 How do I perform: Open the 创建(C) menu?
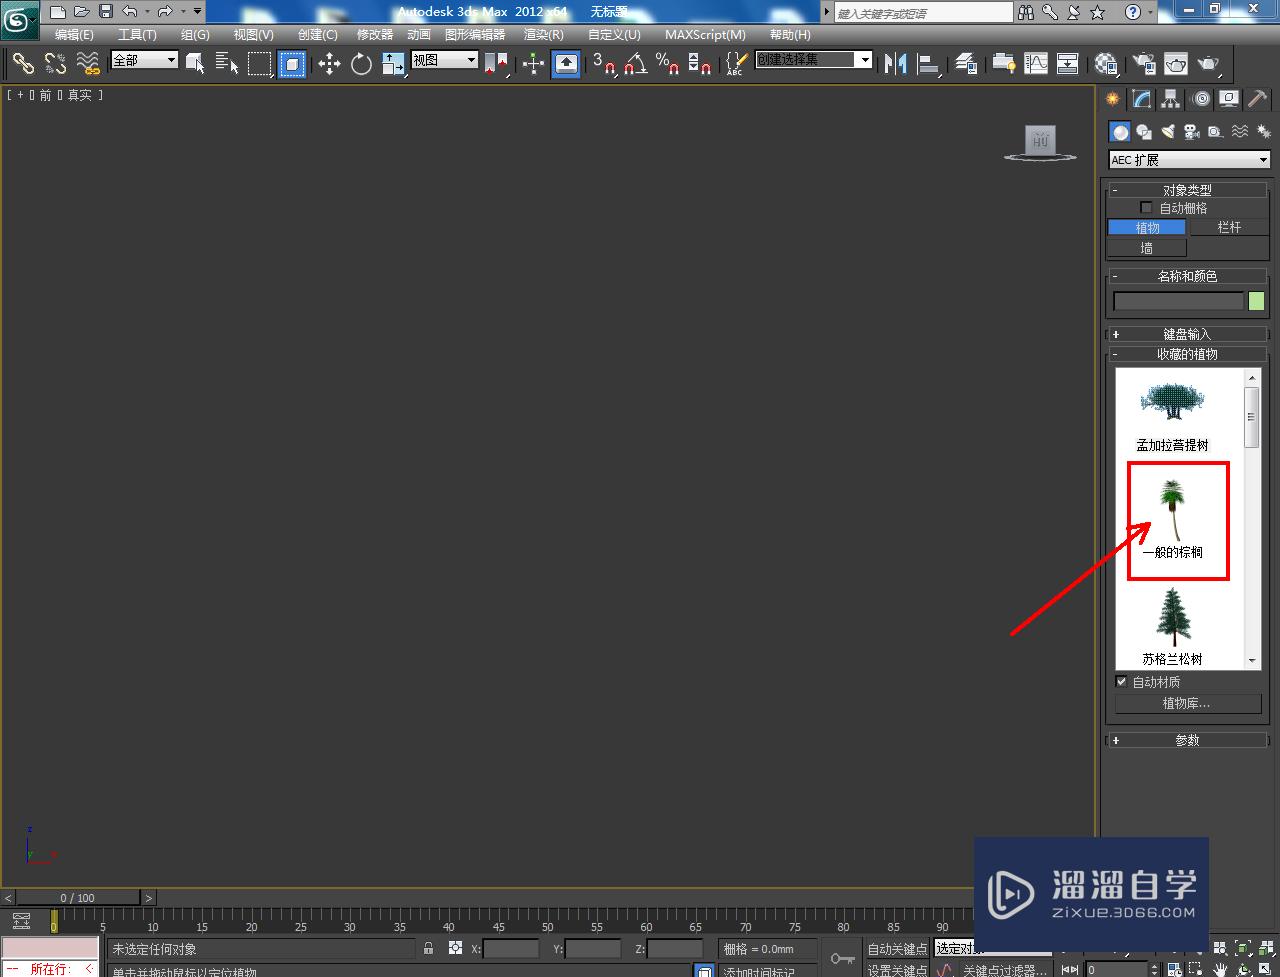(318, 35)
